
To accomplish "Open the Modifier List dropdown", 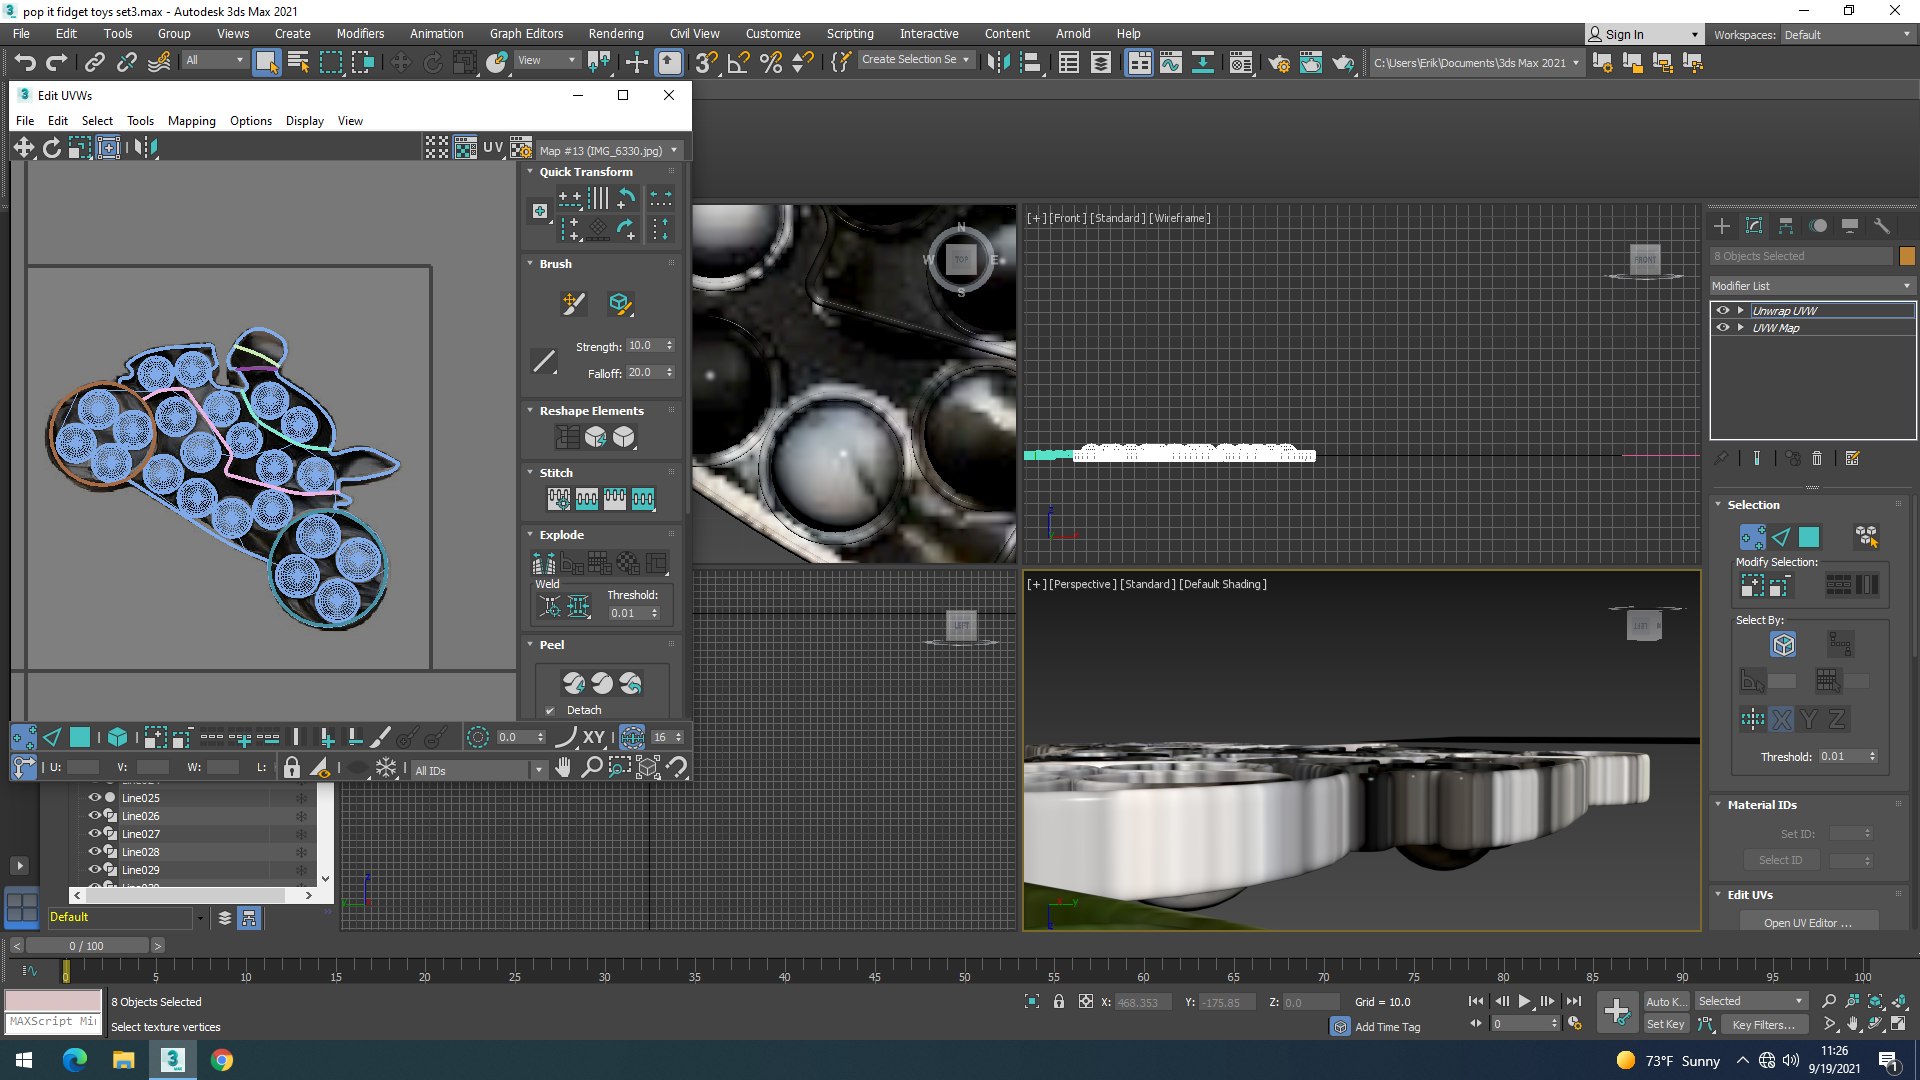I will tap(1811, 286).
